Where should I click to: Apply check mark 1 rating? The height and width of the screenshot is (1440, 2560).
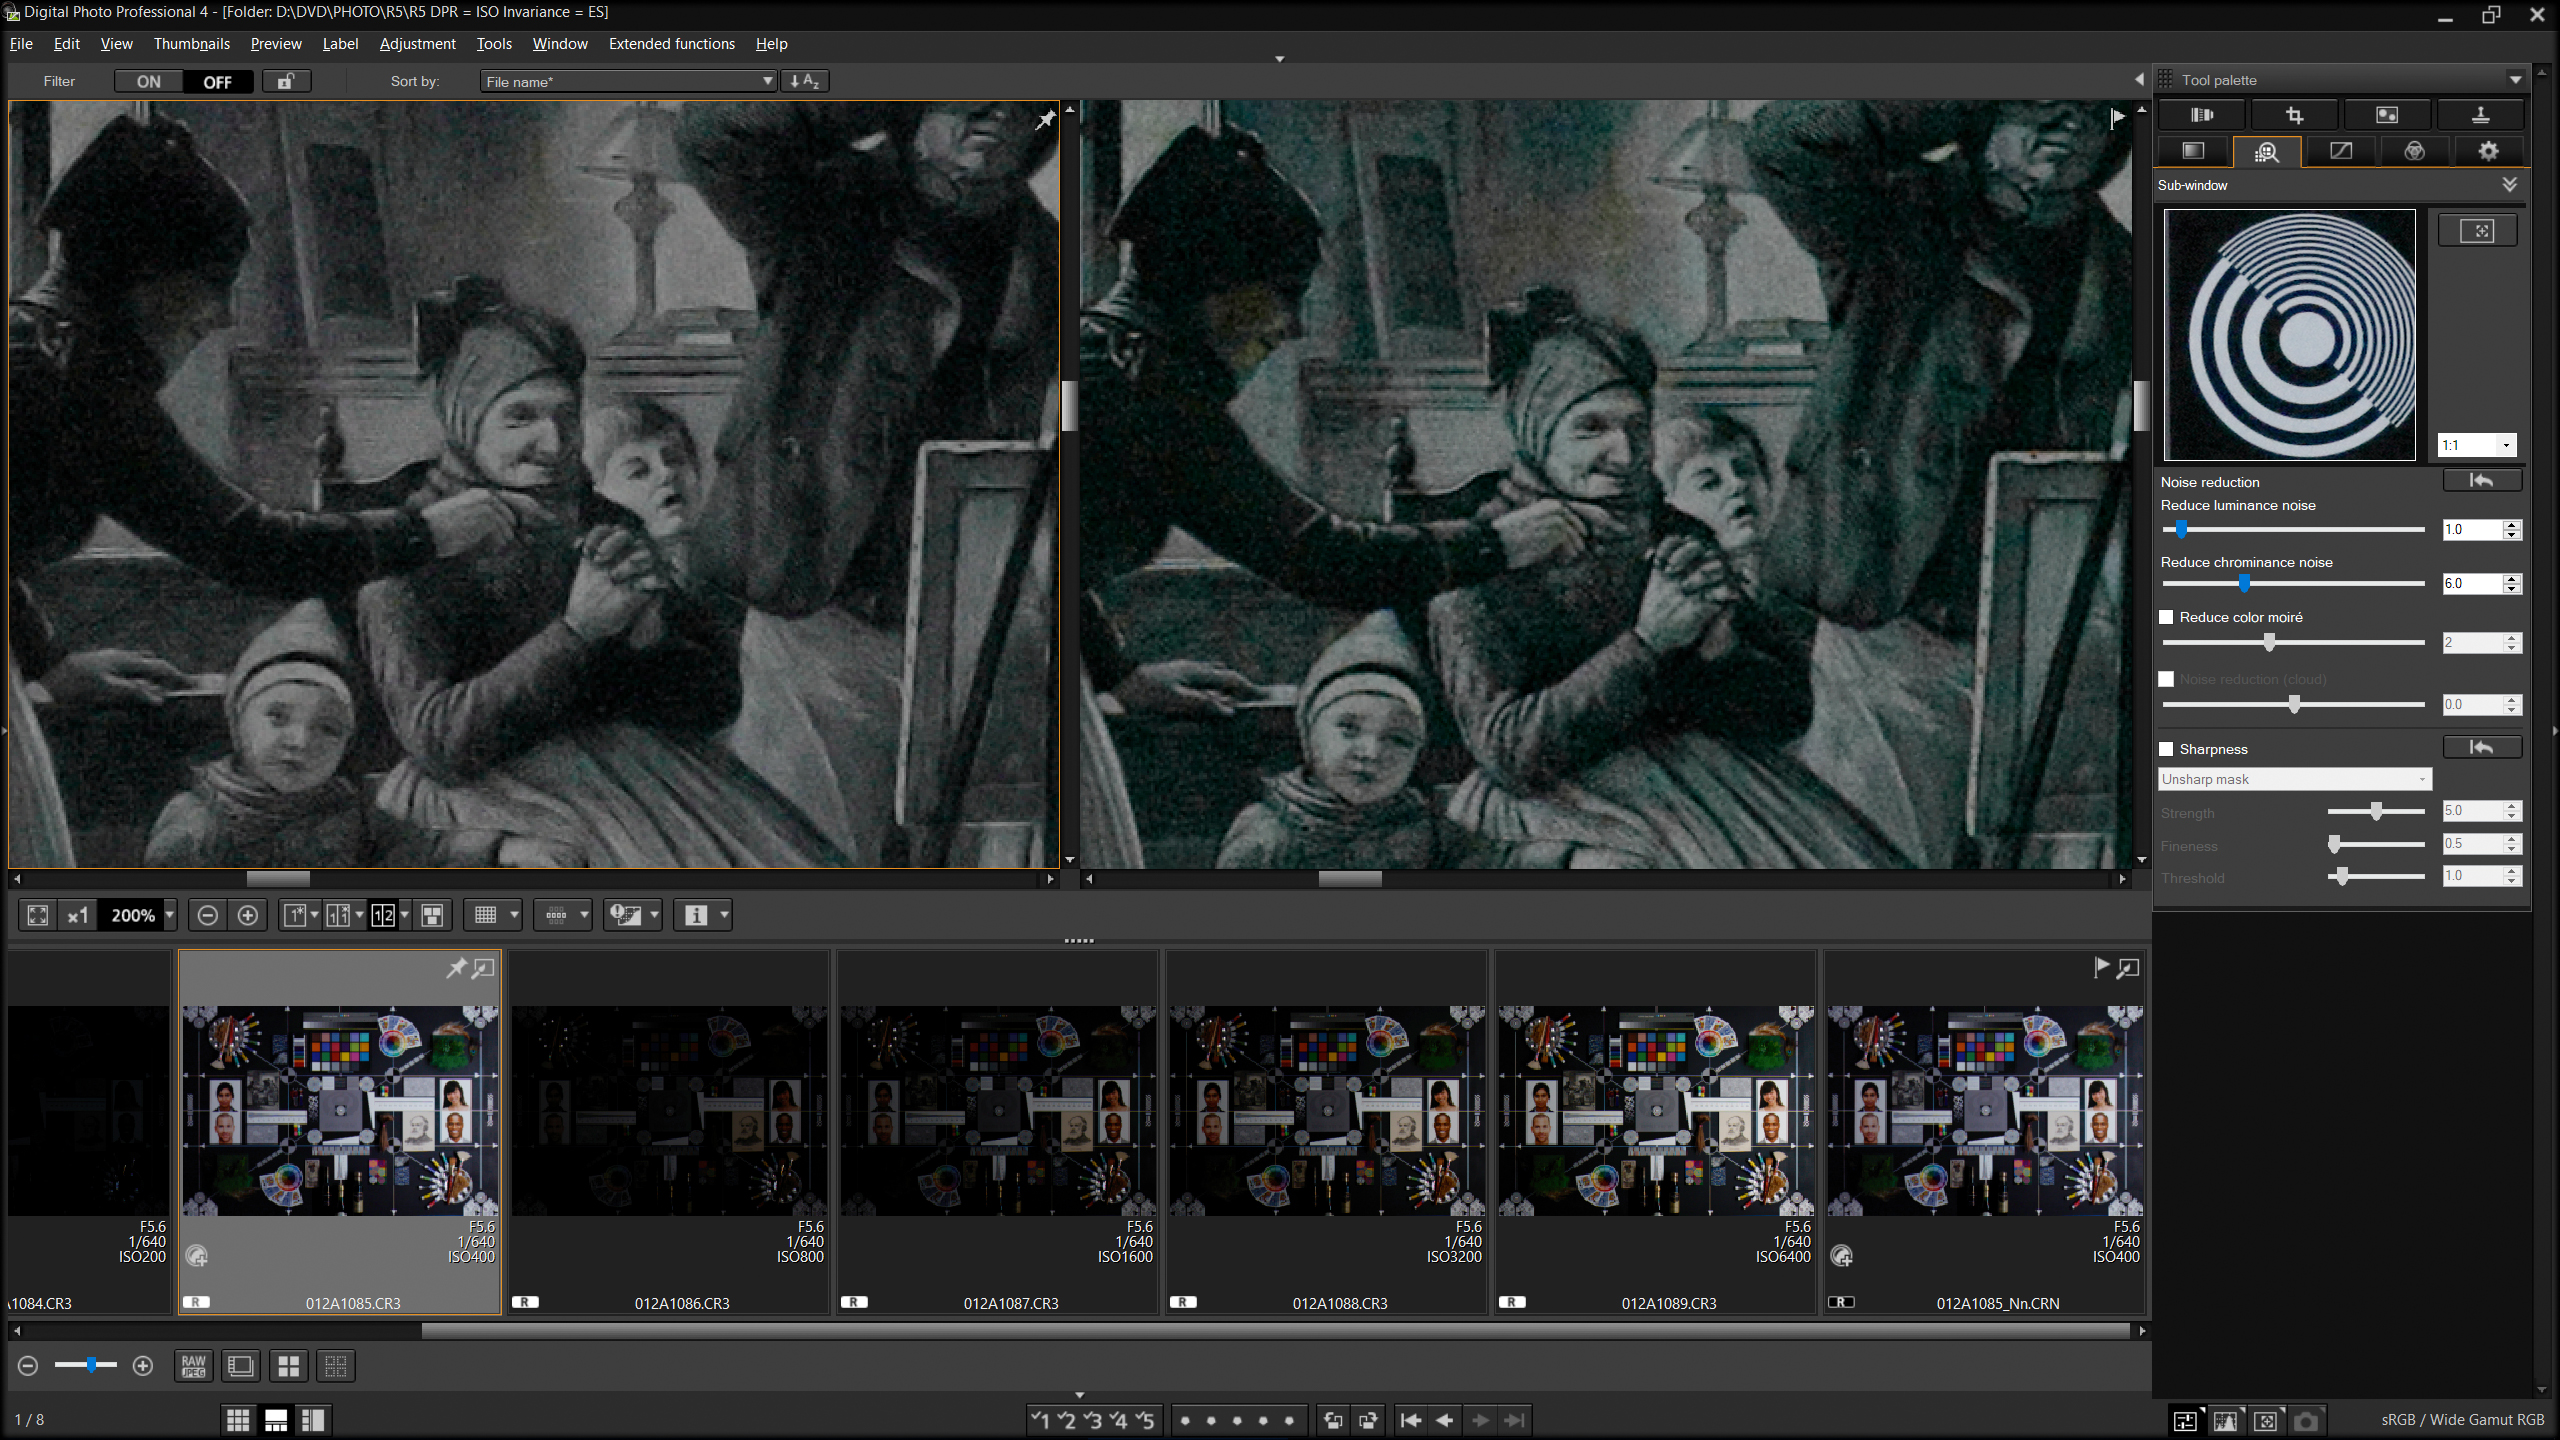click(1040, 1420)
